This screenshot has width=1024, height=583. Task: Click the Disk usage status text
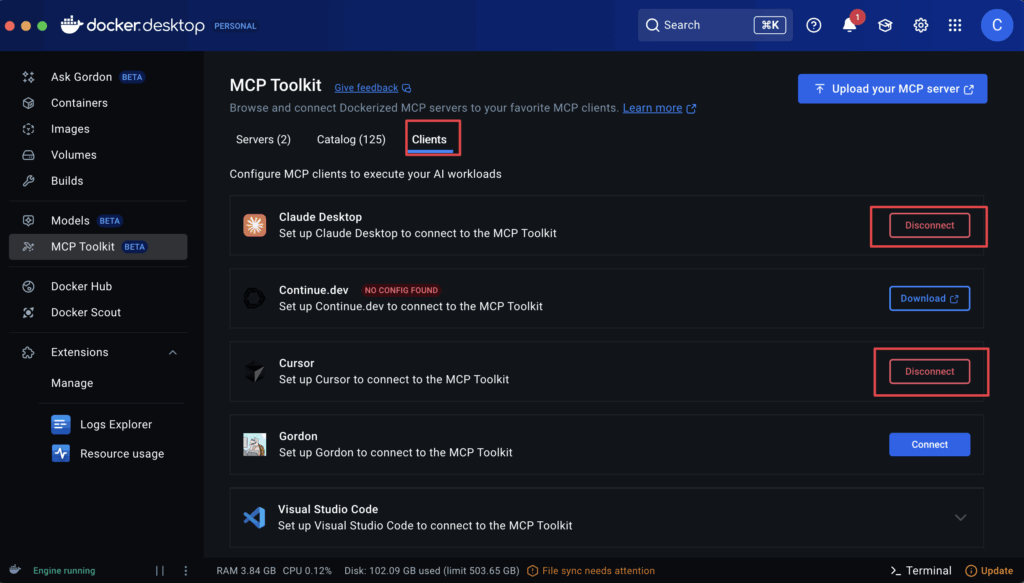(x=432, y=571)
